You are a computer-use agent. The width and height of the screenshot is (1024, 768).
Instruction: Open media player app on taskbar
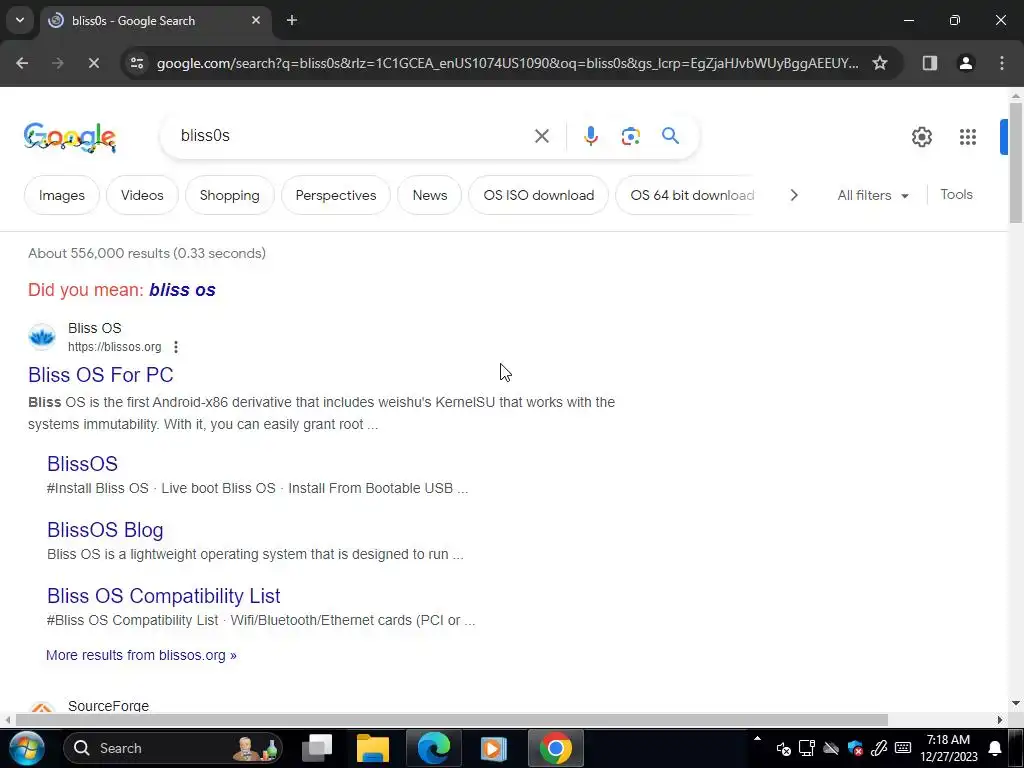coord(494,748)
